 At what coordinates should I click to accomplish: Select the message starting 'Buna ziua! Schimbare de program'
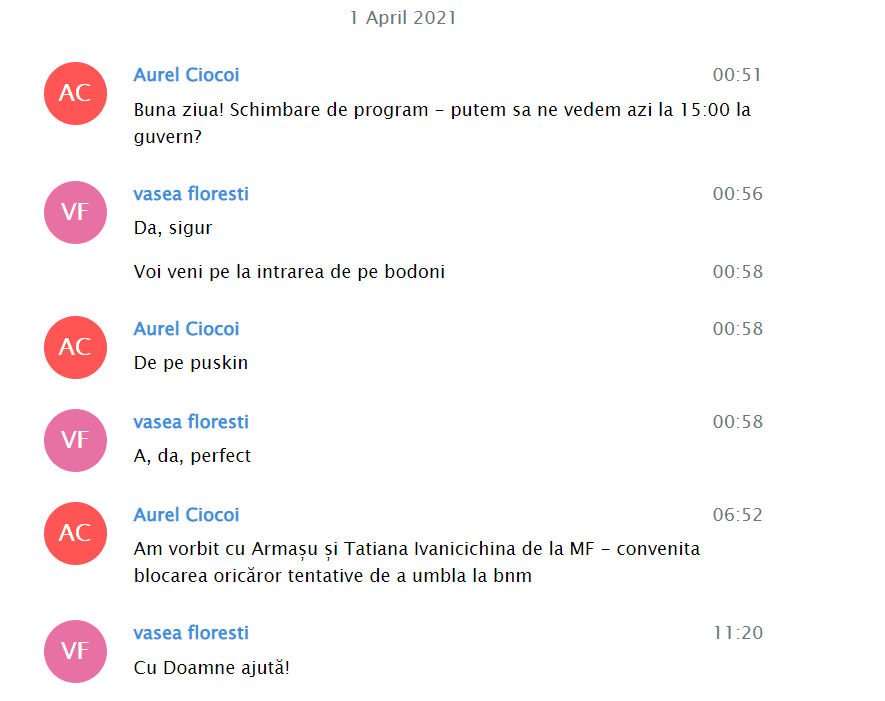[x=442, y=123]
